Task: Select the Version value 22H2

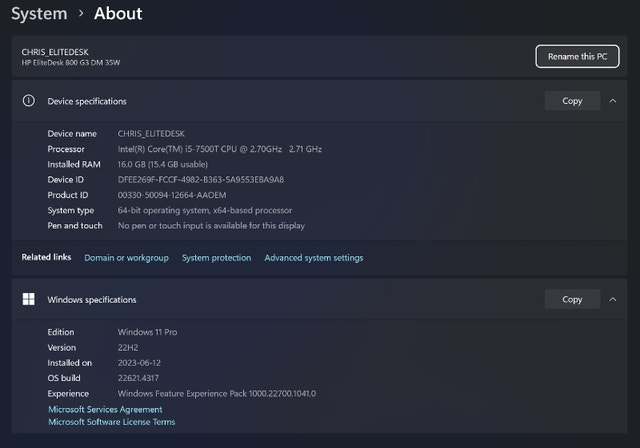Action: (x=128, y=348)
